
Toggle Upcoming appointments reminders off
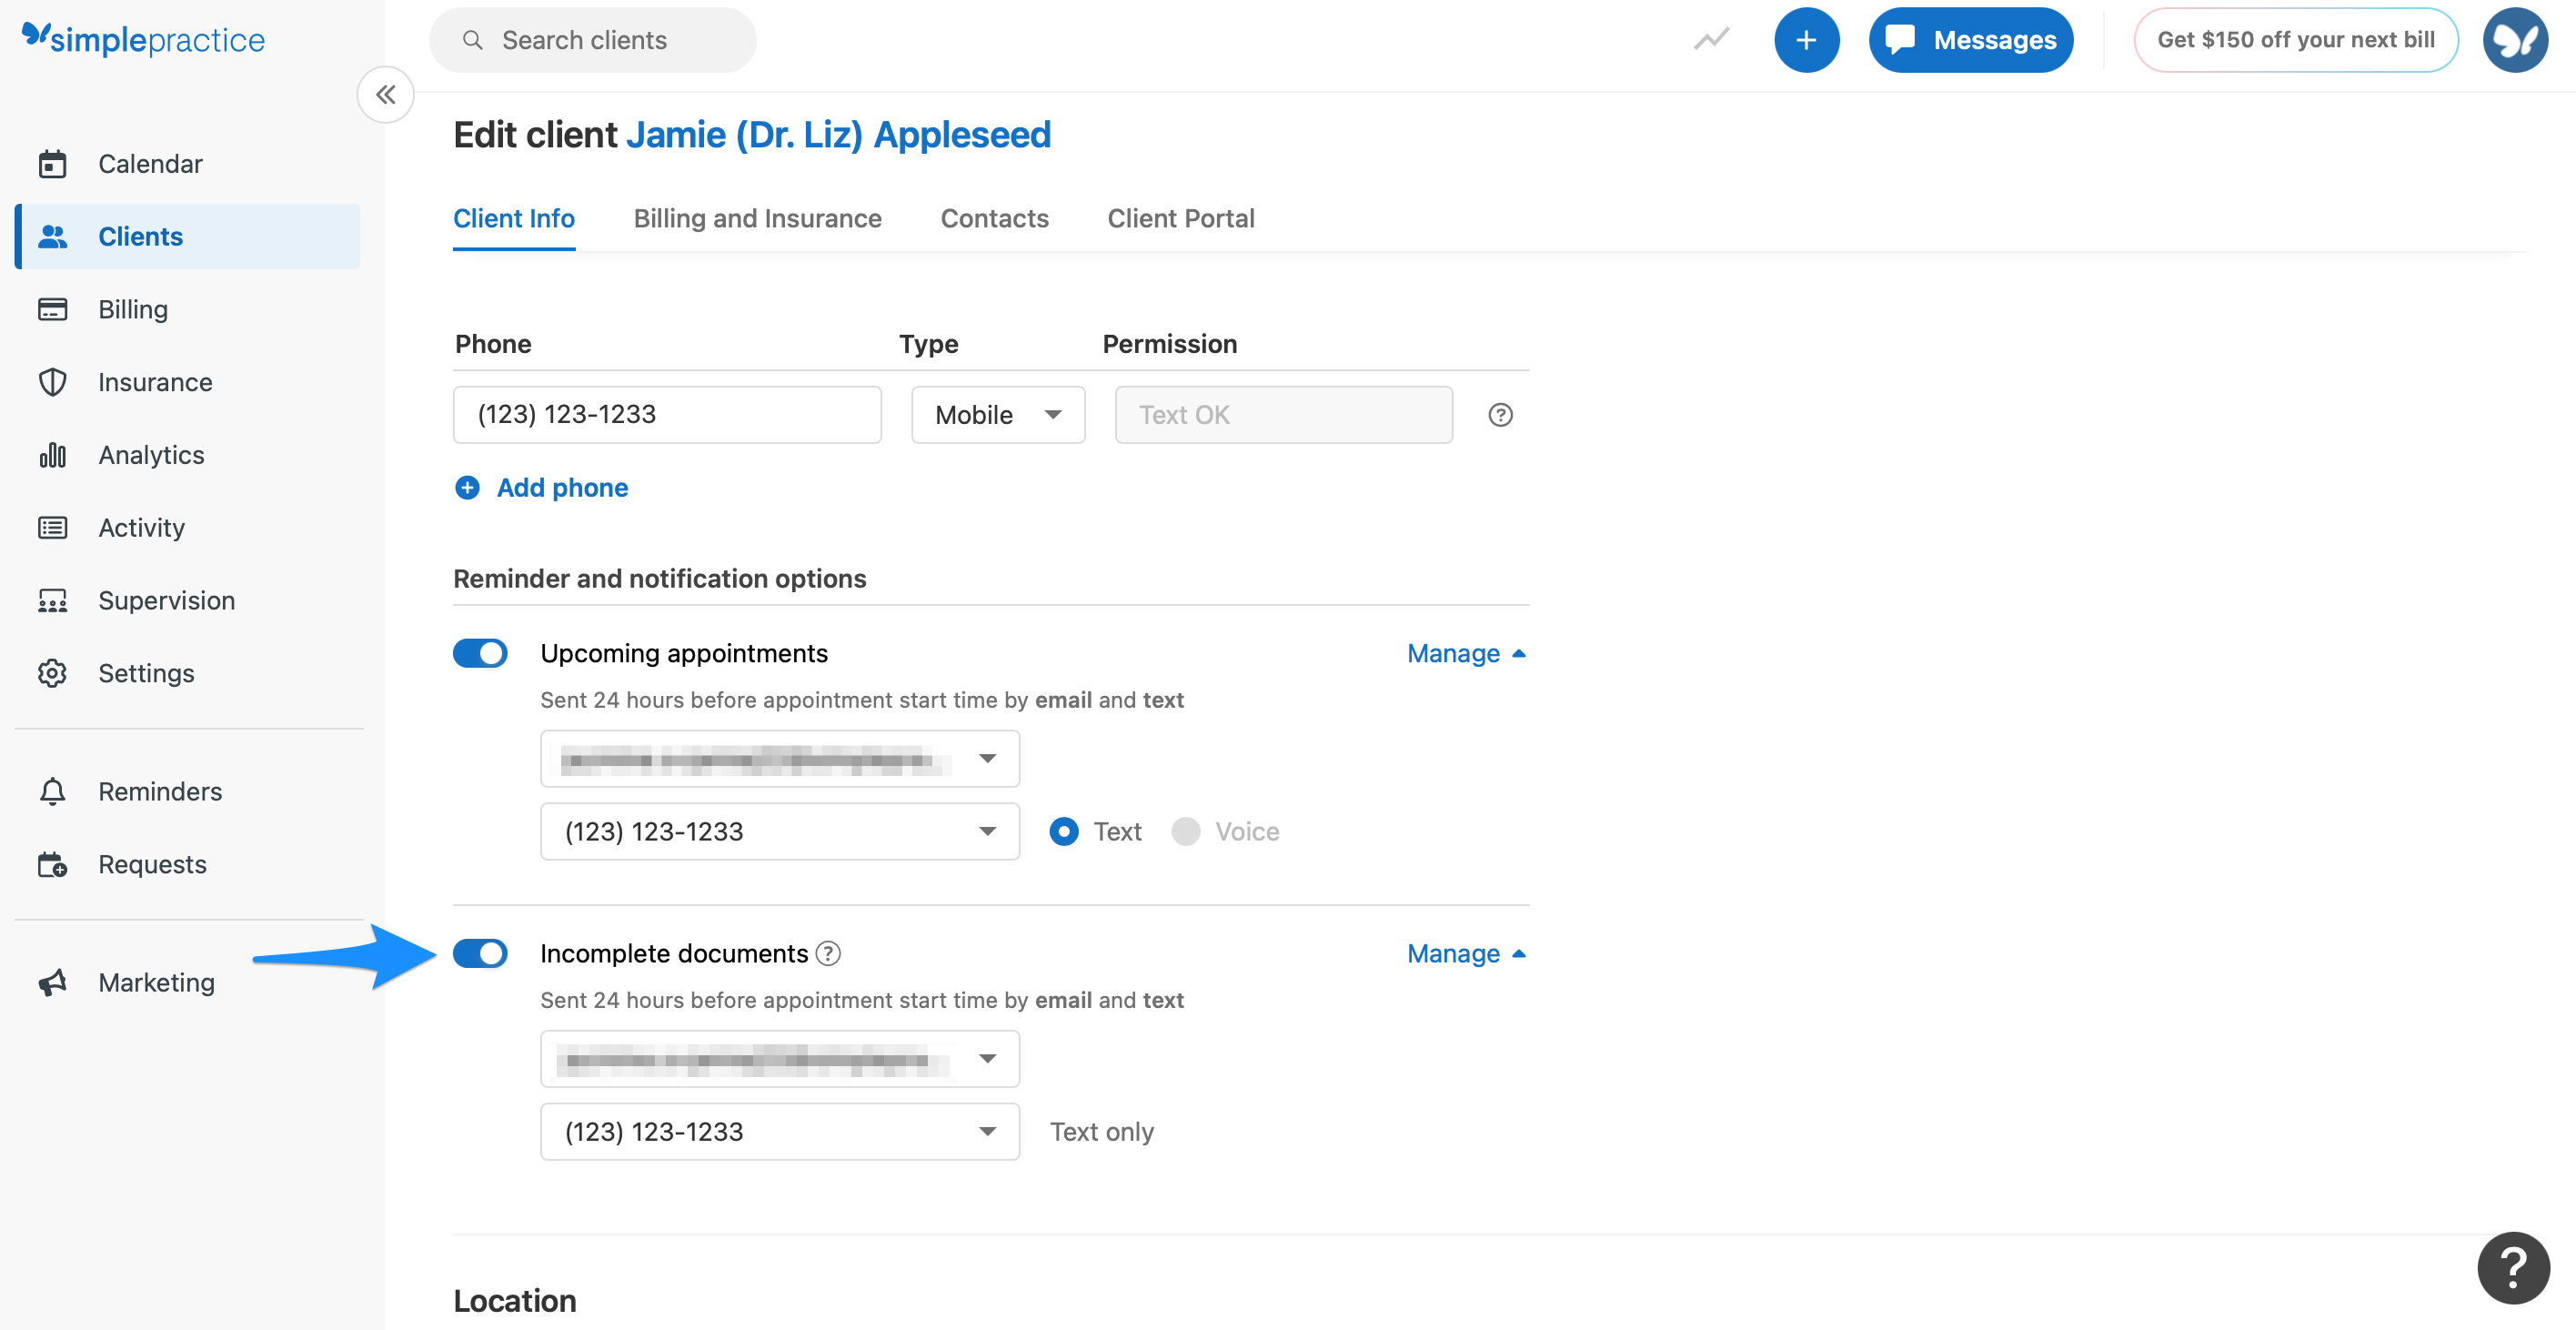pyautogui.click(x=481, y=652)
